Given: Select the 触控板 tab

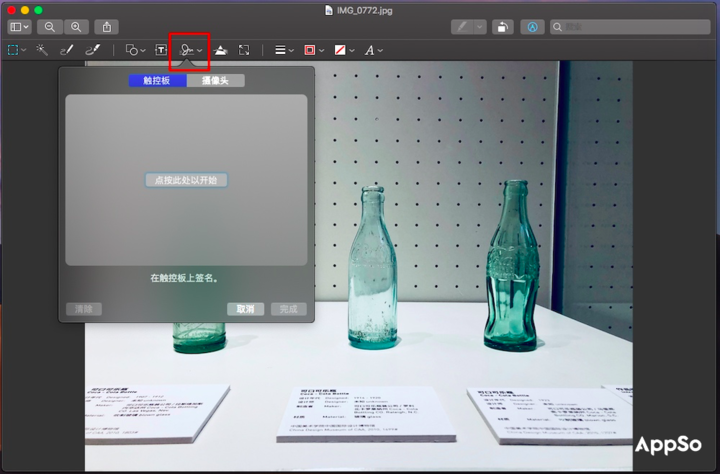Looking at the screenshot, I should [157, 80].
